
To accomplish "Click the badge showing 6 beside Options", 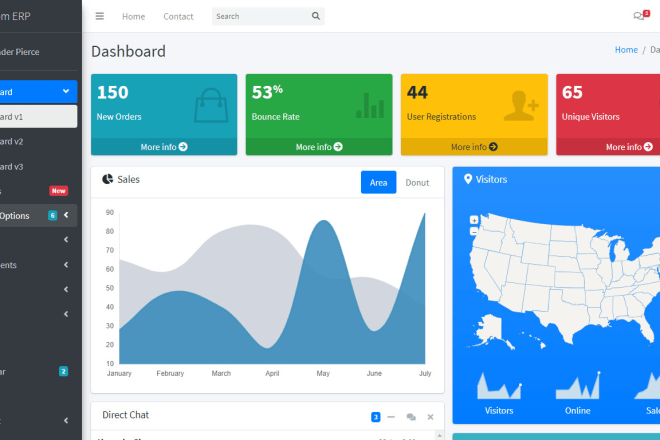I will coord(52,216).
